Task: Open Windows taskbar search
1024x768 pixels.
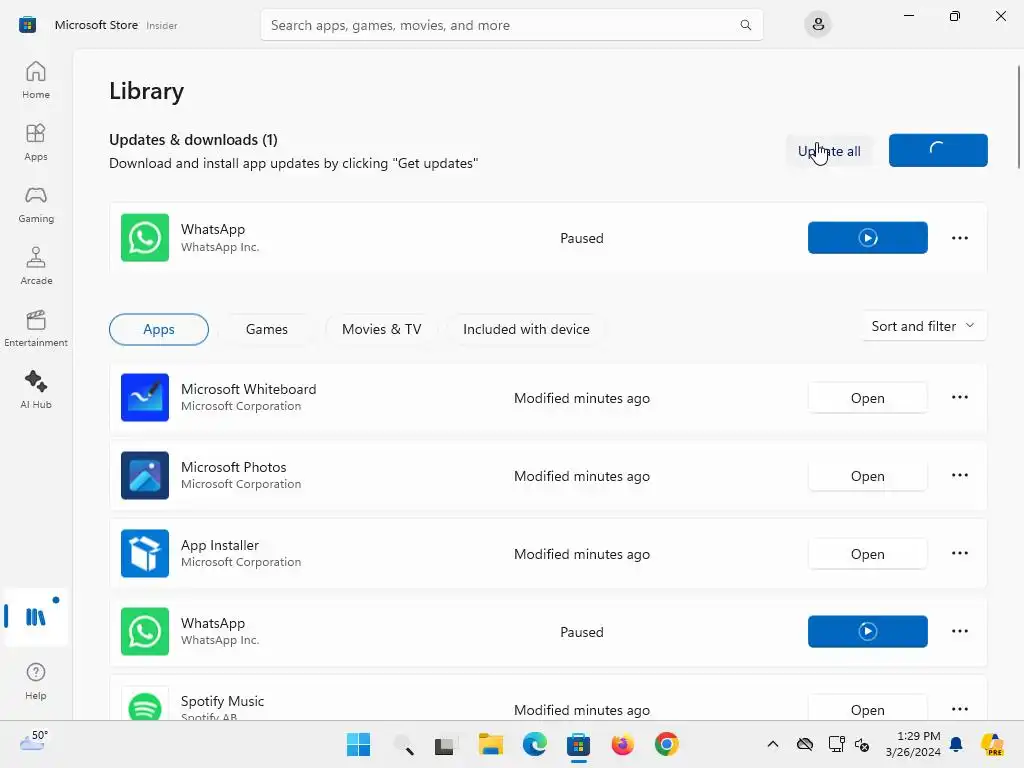Action: [x=403, y=744]
